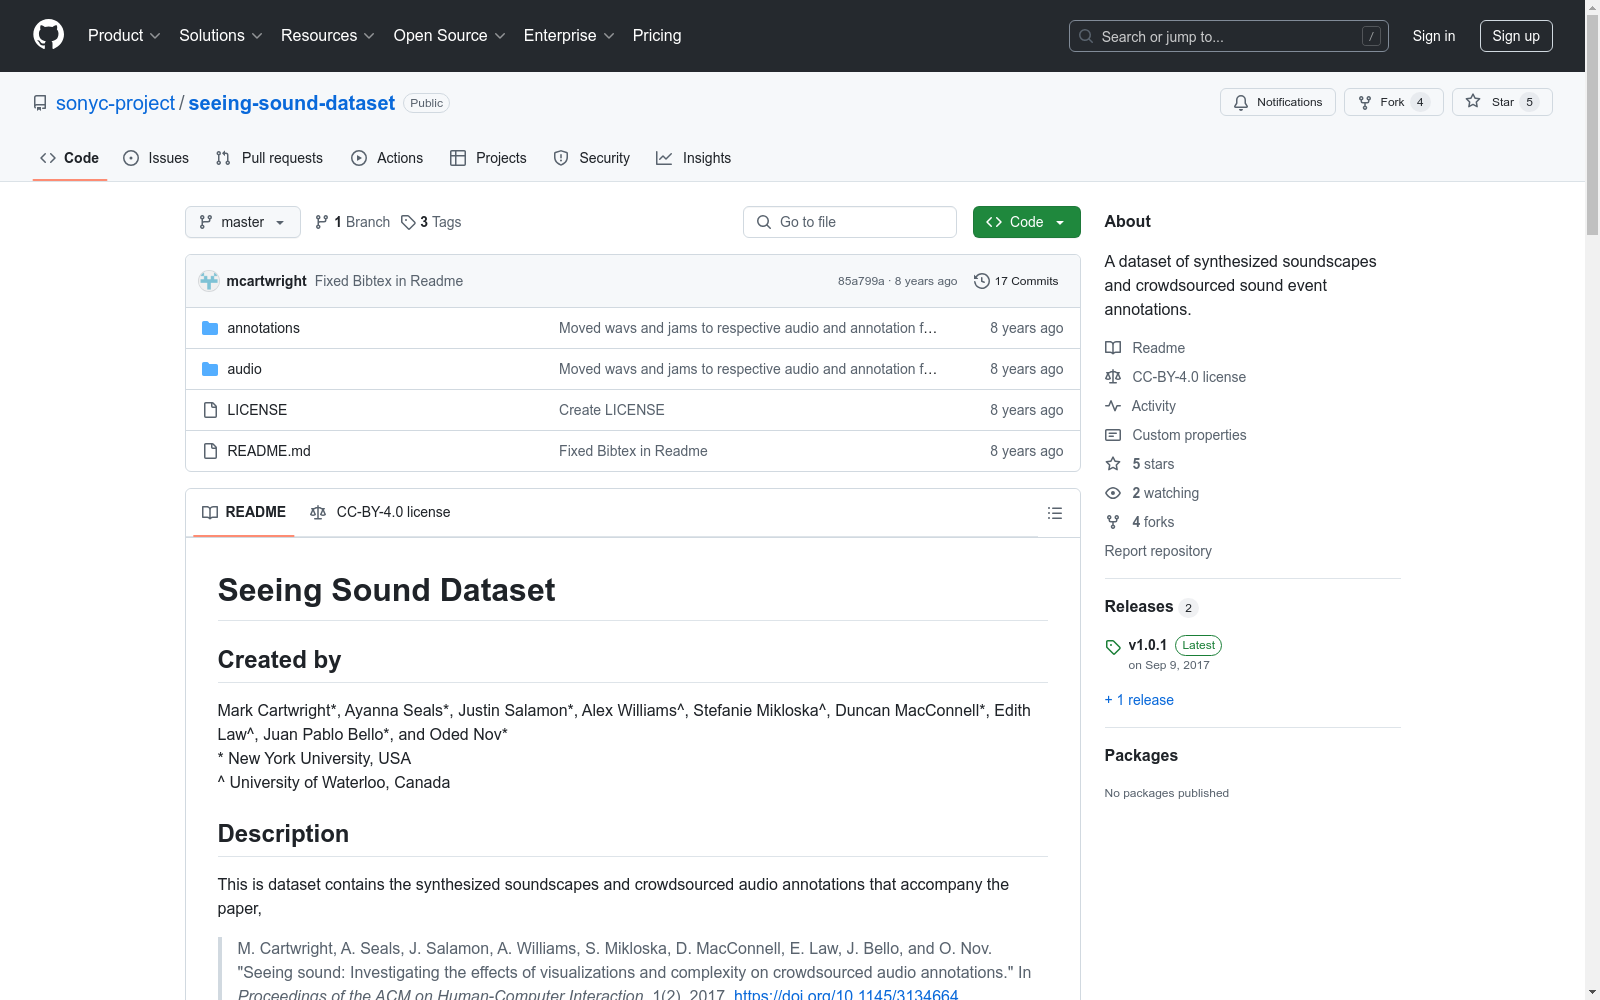Switch to the Issues tab
1600x1000 pixels.
pos(156,158)
